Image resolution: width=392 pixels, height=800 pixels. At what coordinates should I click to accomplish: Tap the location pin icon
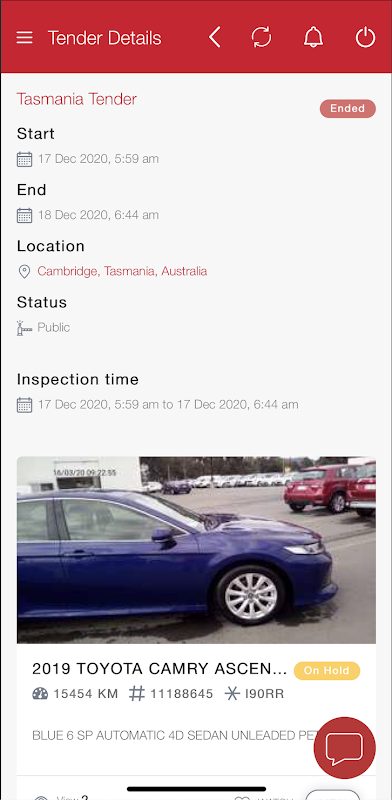[x=24, y=271]
